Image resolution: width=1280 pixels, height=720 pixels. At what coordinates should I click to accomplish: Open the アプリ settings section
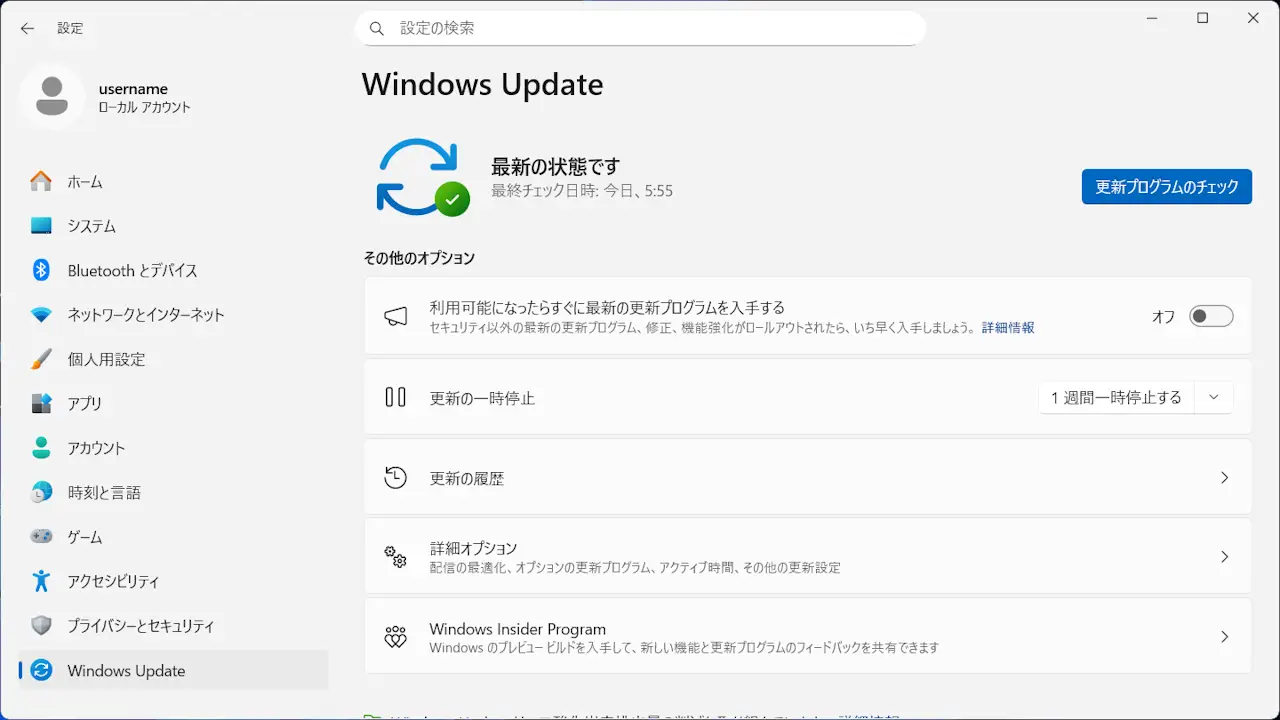pyautogui.click(x=85, y=404)
